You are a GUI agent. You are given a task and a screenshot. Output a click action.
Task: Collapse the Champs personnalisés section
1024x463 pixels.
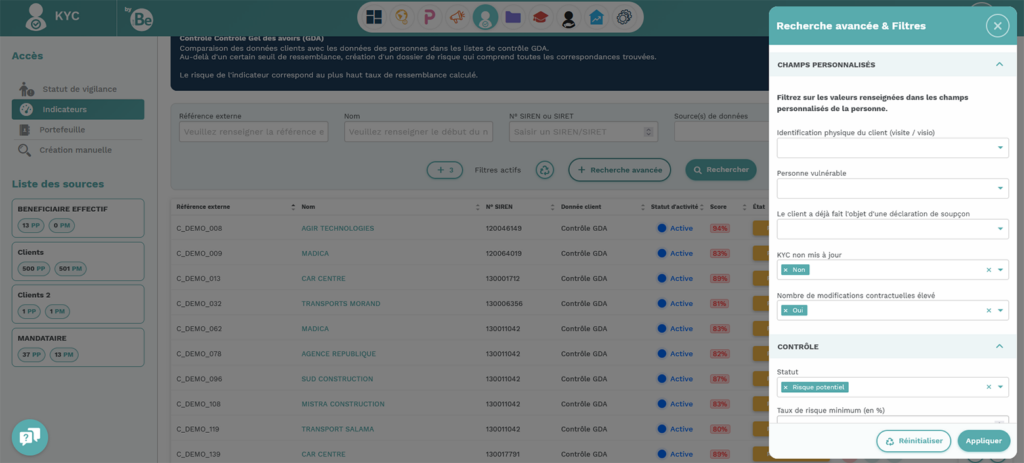pos(998,65)
